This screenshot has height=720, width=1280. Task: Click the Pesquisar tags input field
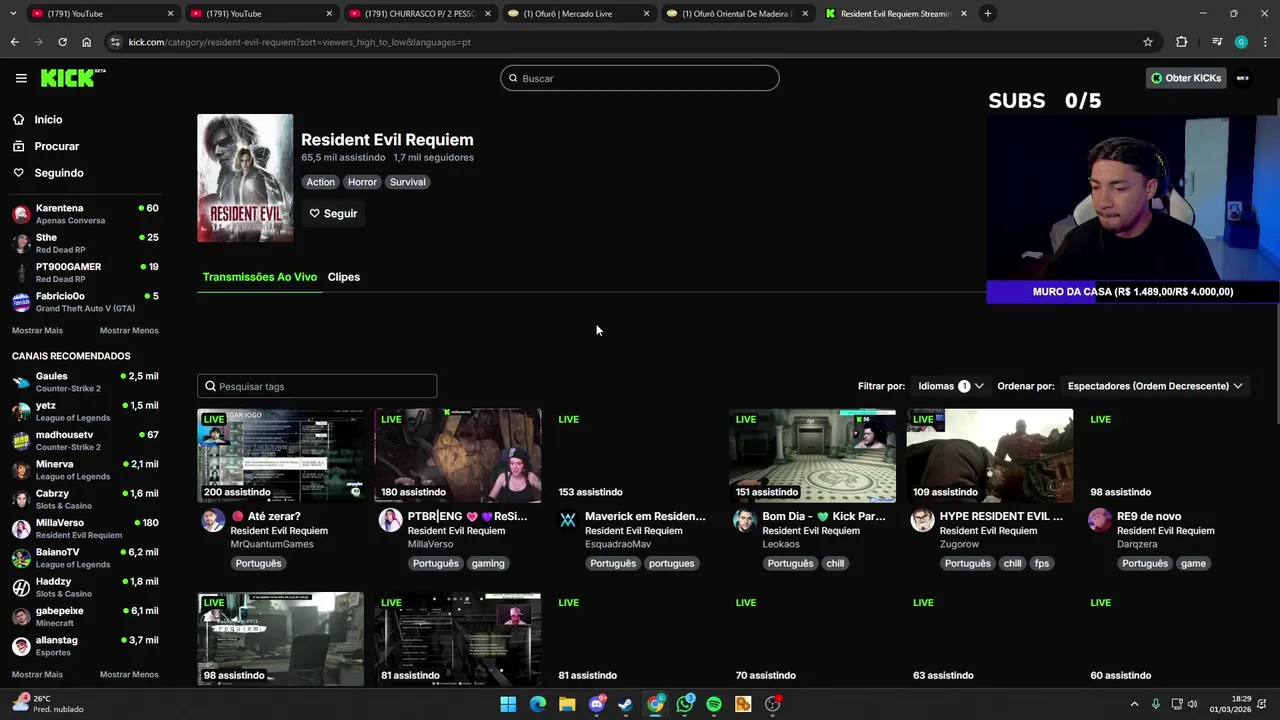[x=317, y=386]
